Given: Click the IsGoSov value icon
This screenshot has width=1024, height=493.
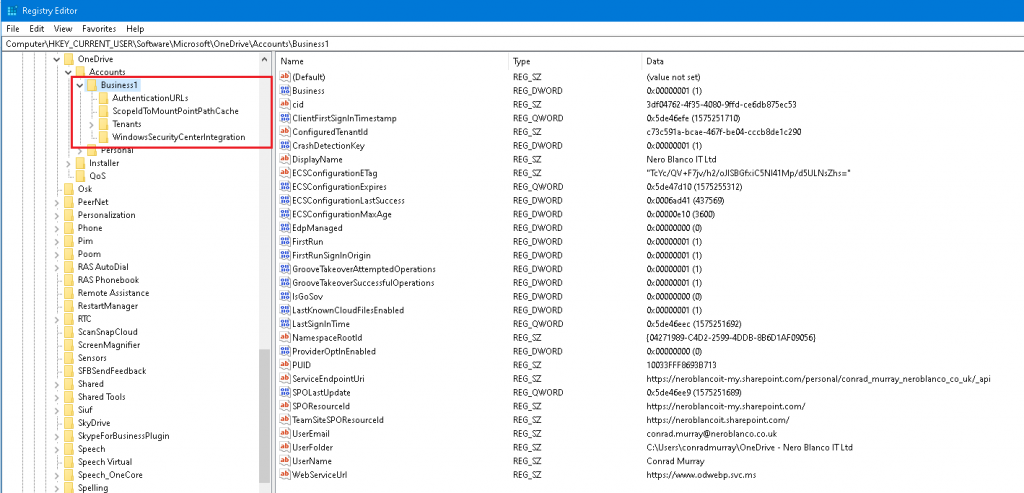Looking at the screenshot, I should tap(285, 296).
